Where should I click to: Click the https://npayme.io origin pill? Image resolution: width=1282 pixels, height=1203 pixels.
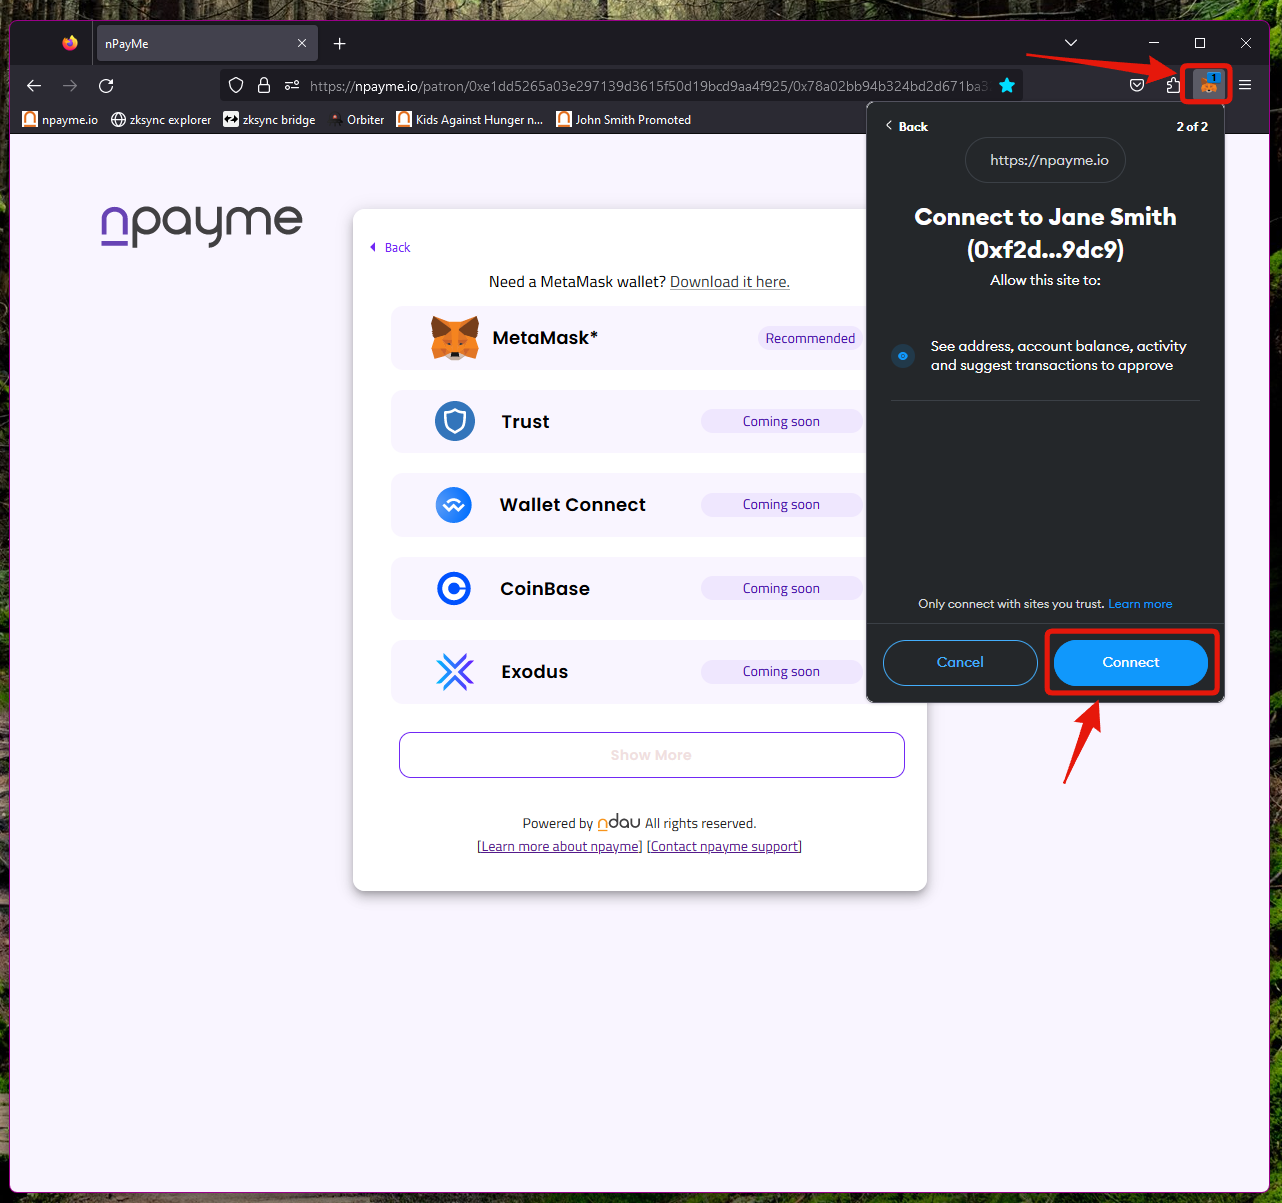(x=1045, y=160)
